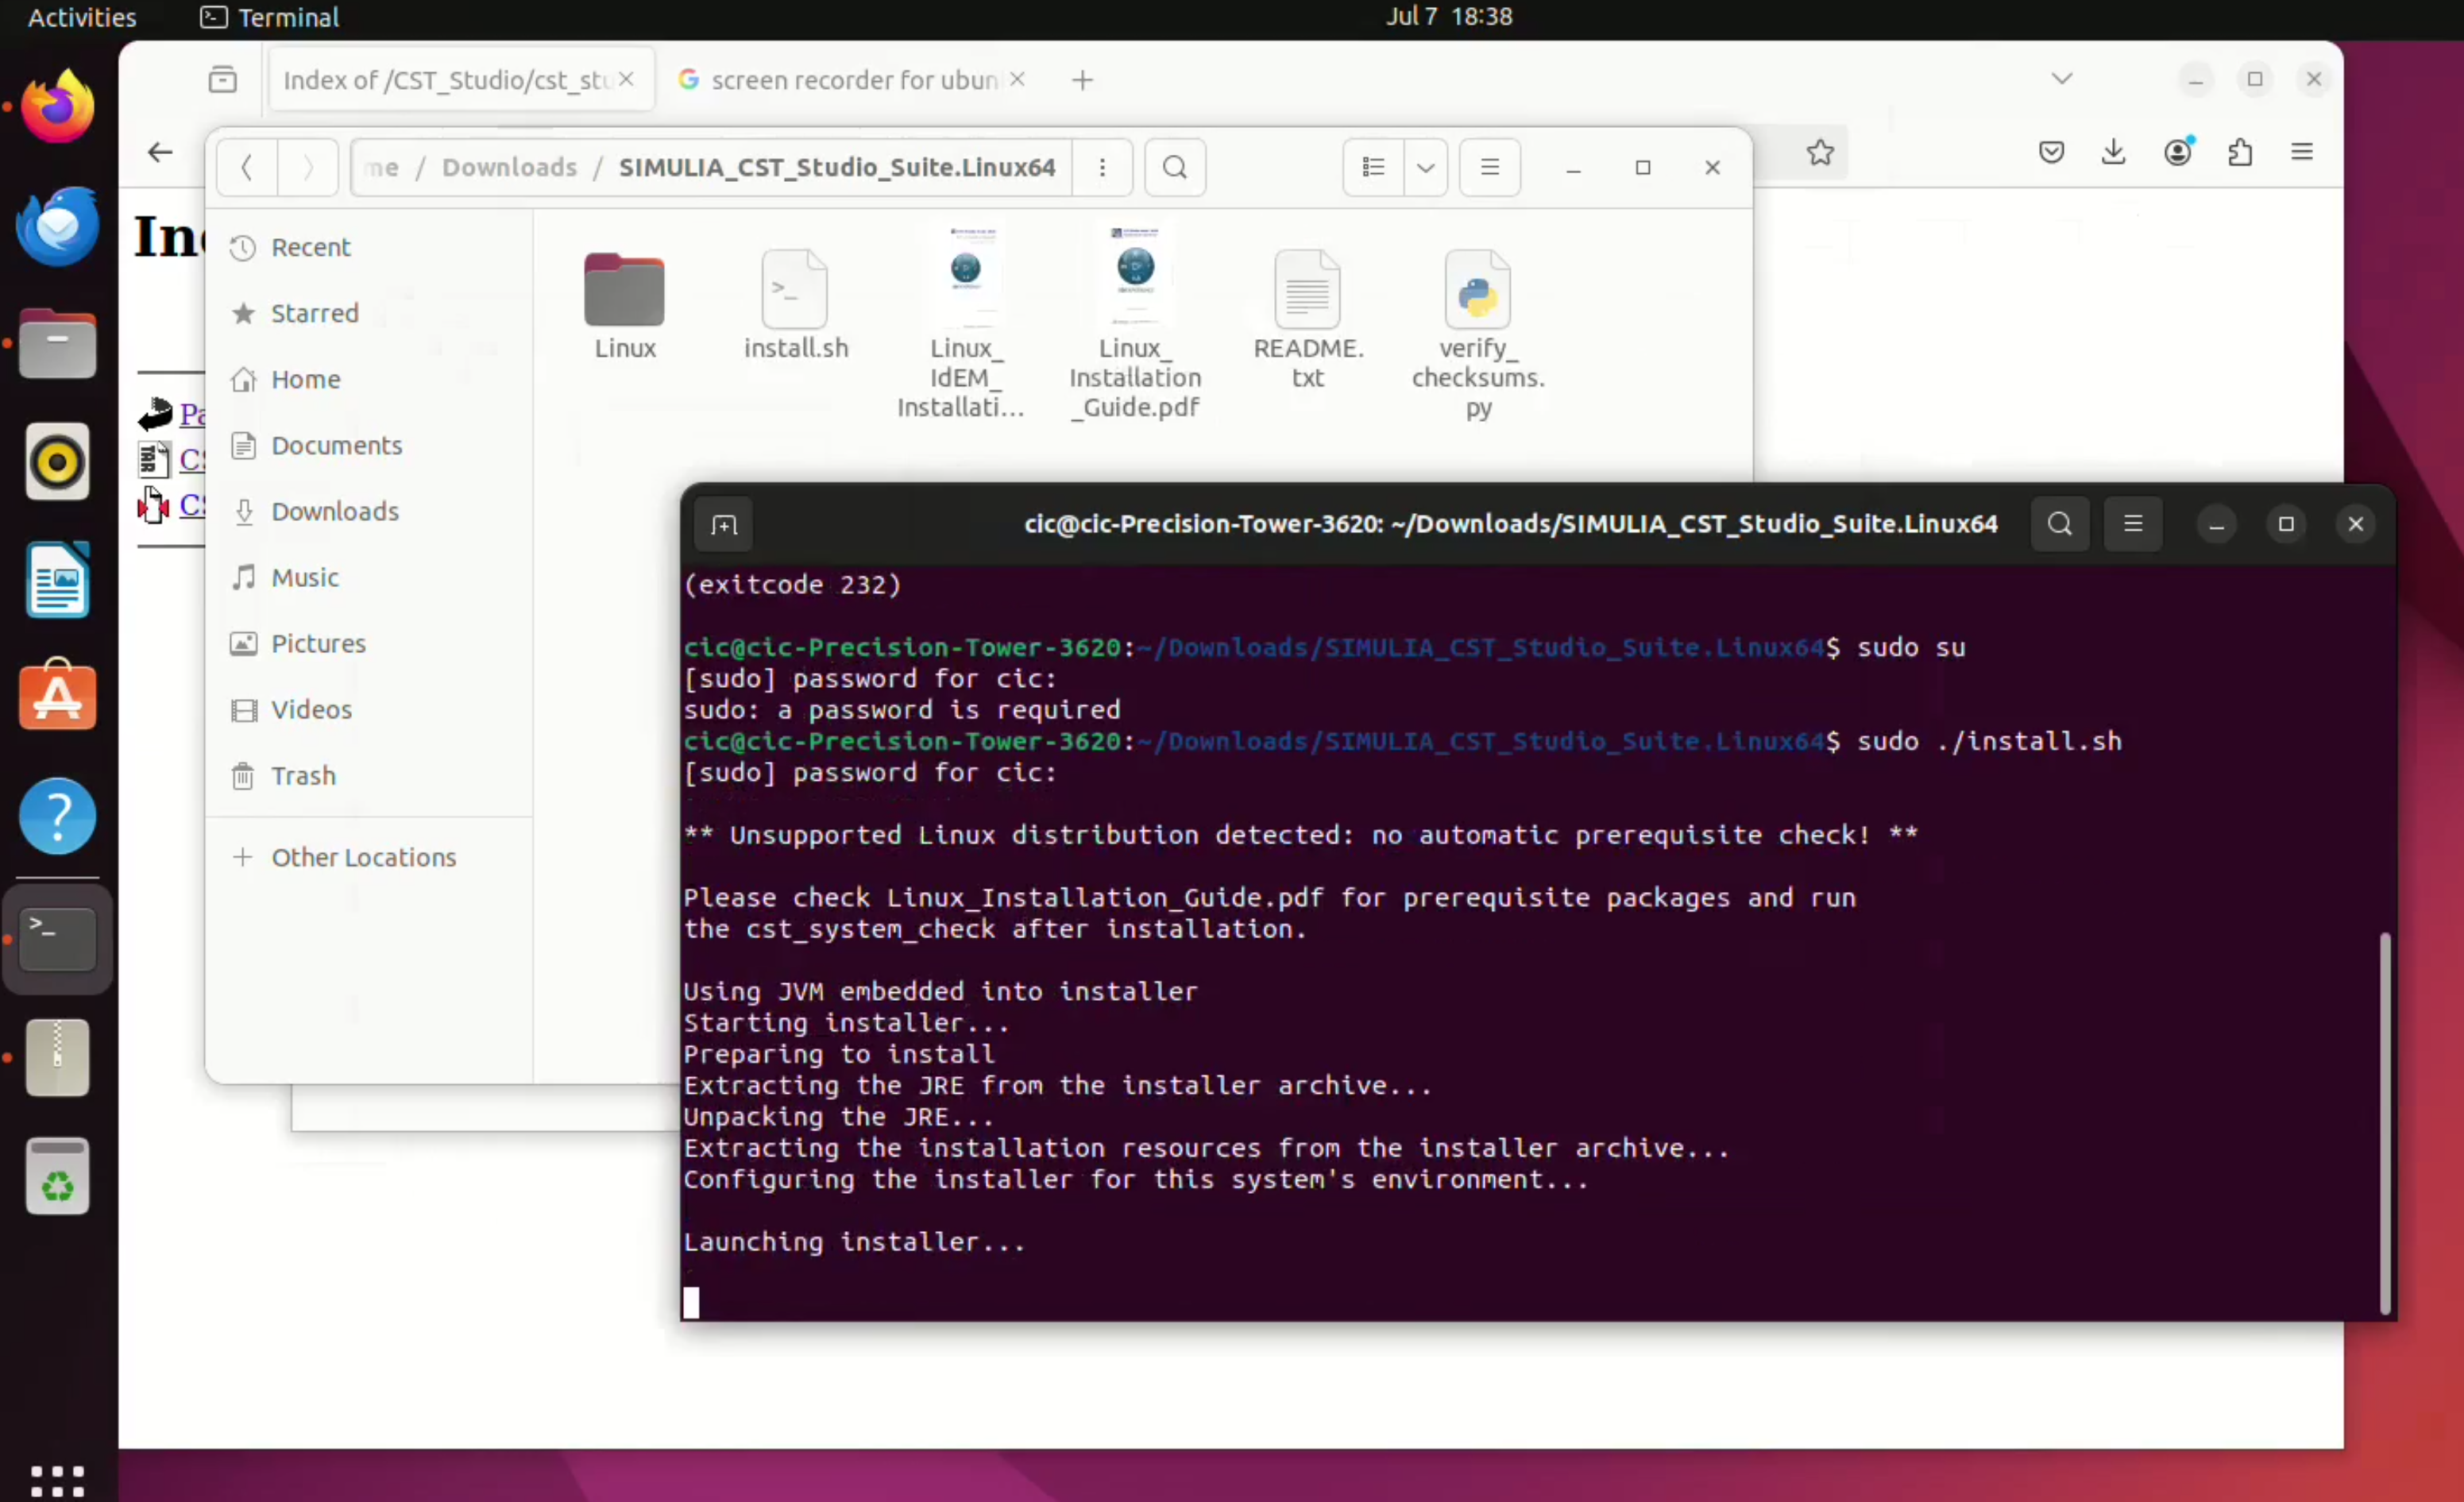
Task: Select Linux_Installation_Guide.pdf file
Action: point(1135,322)
